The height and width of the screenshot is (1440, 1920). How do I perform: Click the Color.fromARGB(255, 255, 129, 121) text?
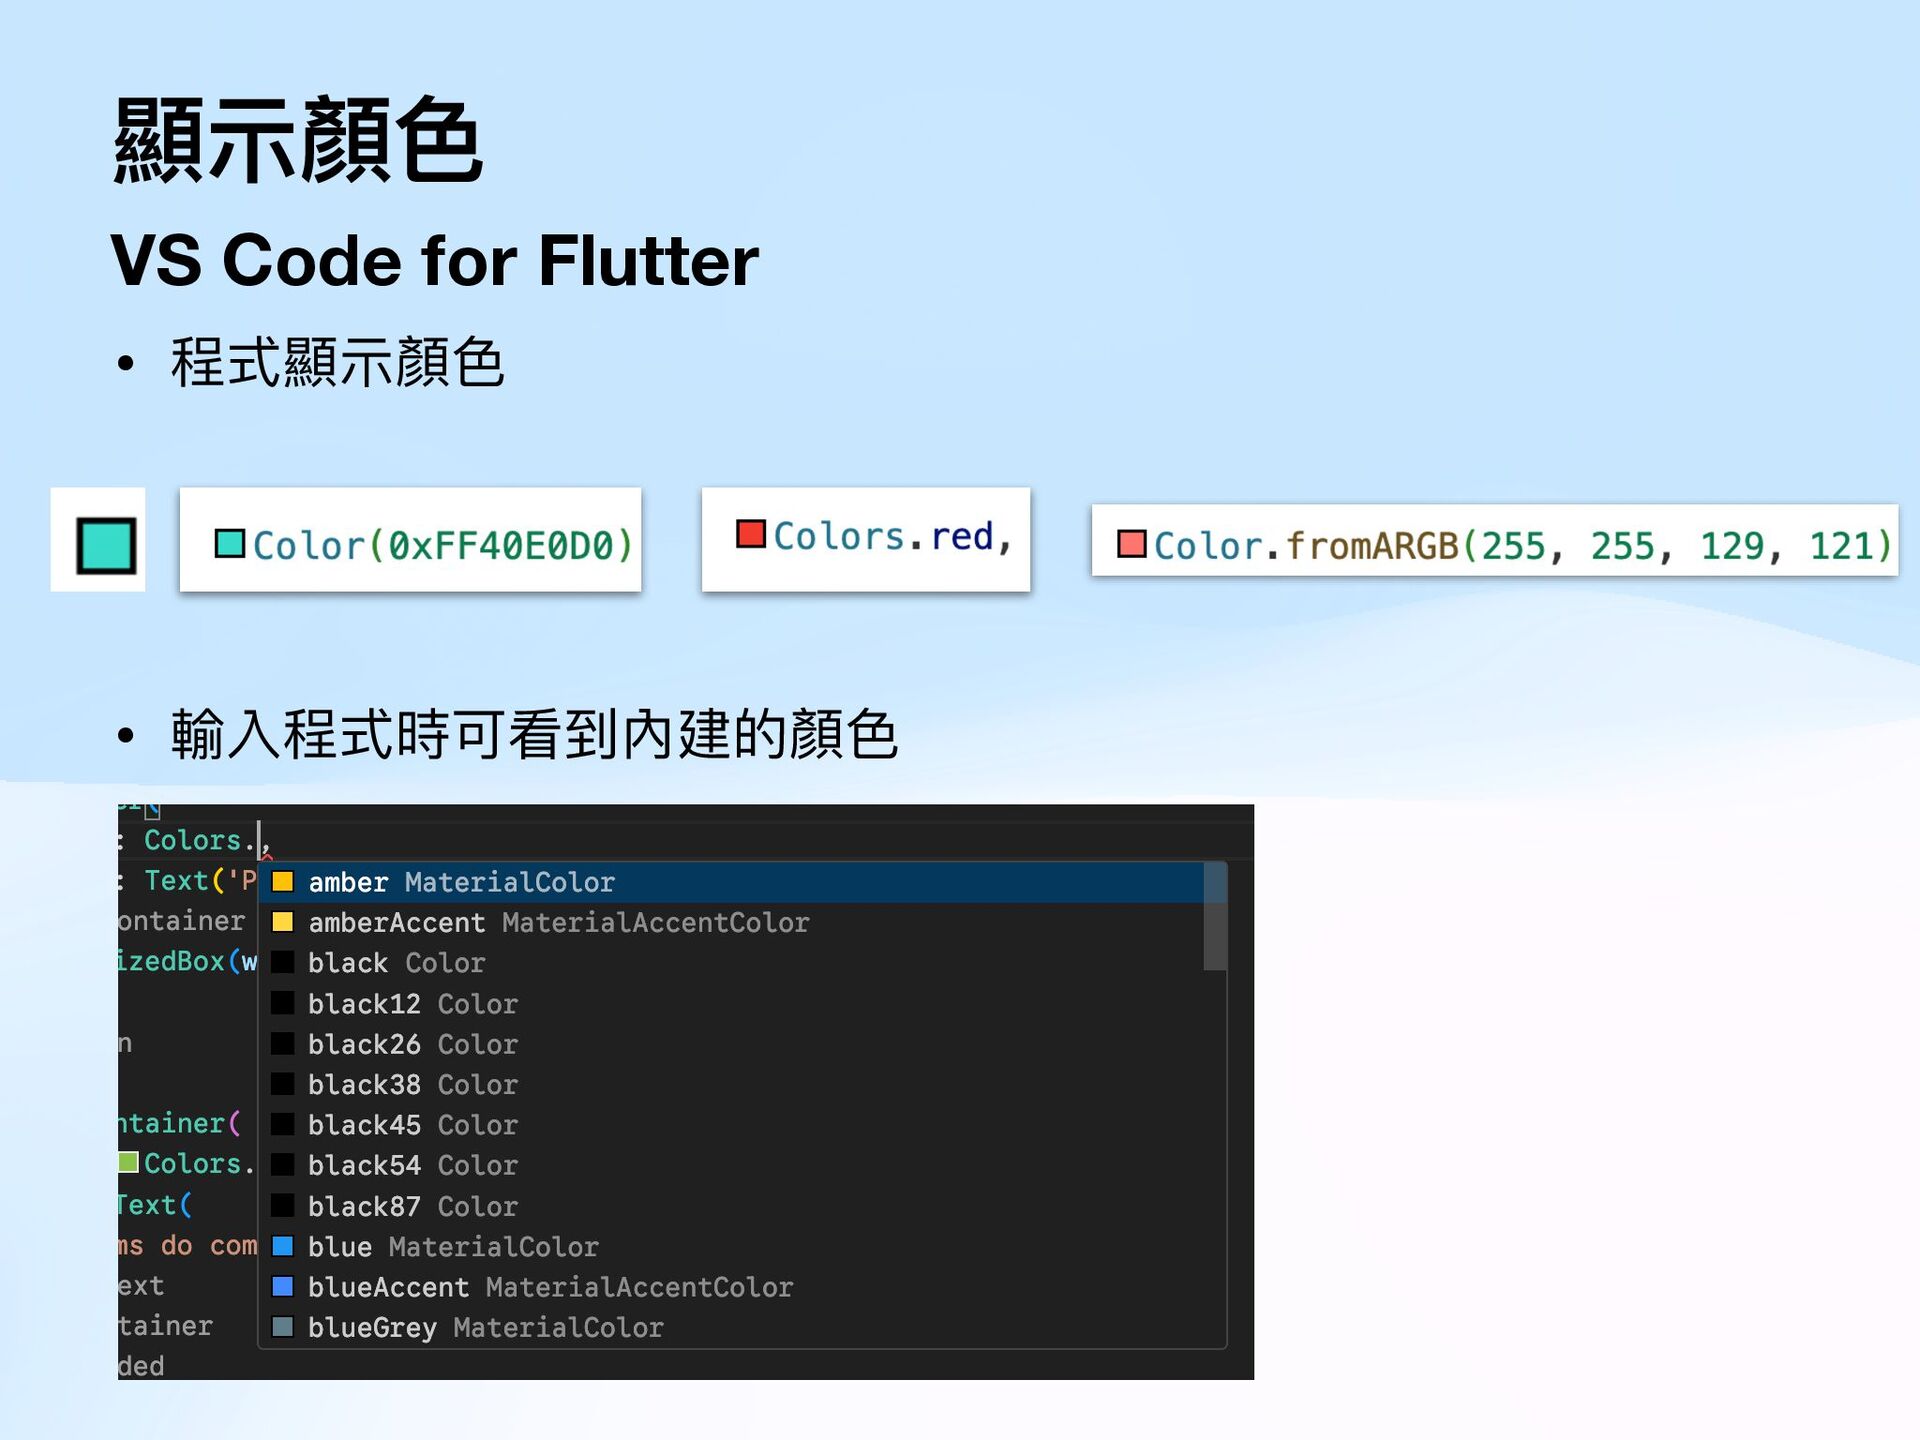click(1523, 546)
